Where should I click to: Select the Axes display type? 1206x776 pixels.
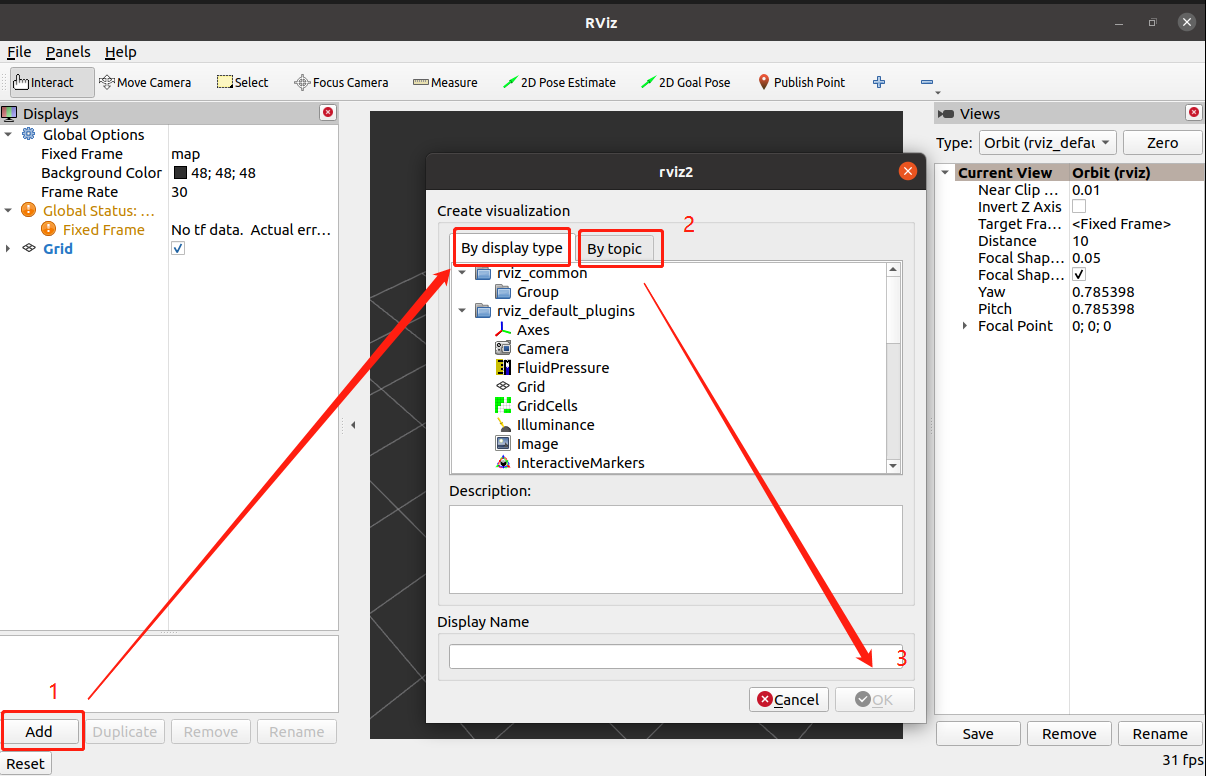pos(533,330)
